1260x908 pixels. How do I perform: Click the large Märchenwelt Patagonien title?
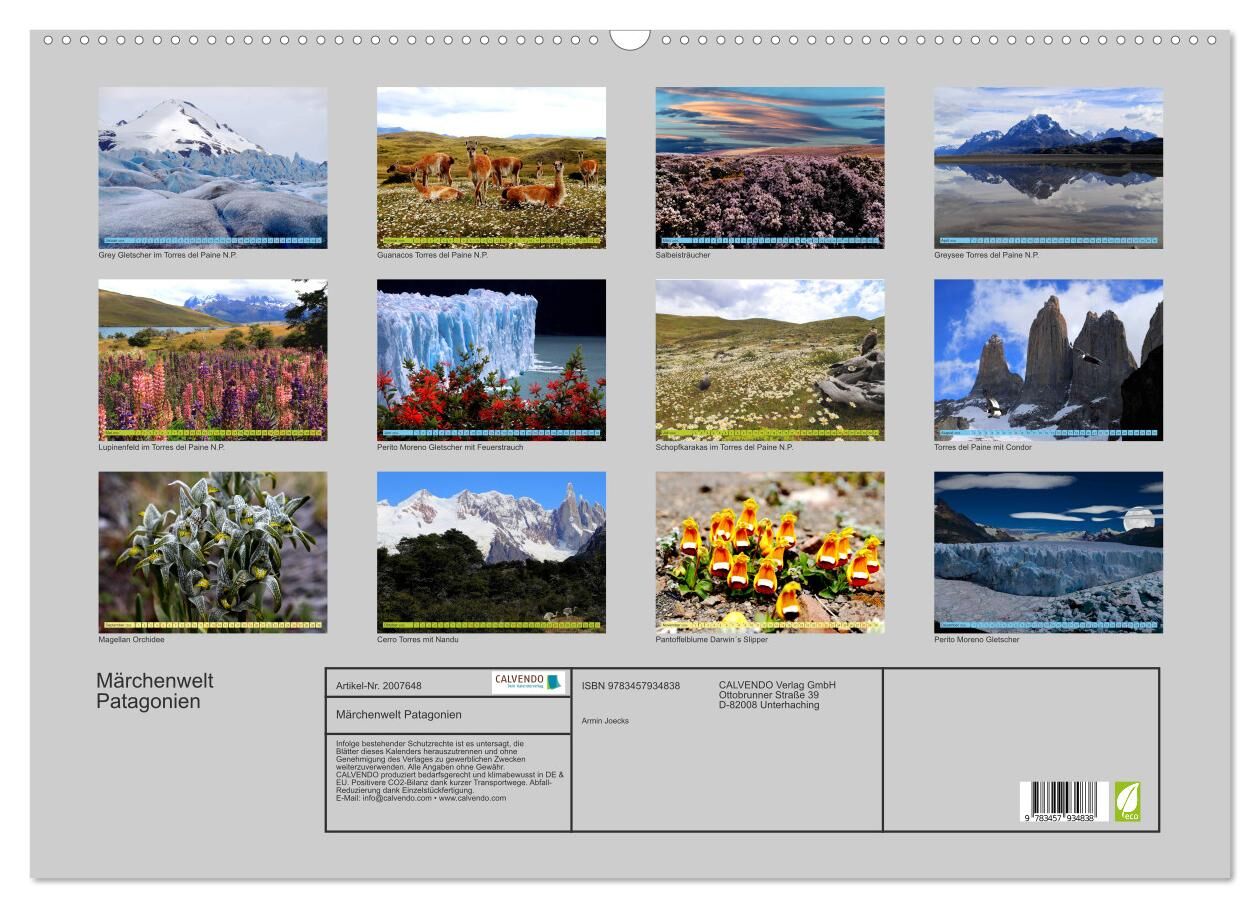click(155, 691)
